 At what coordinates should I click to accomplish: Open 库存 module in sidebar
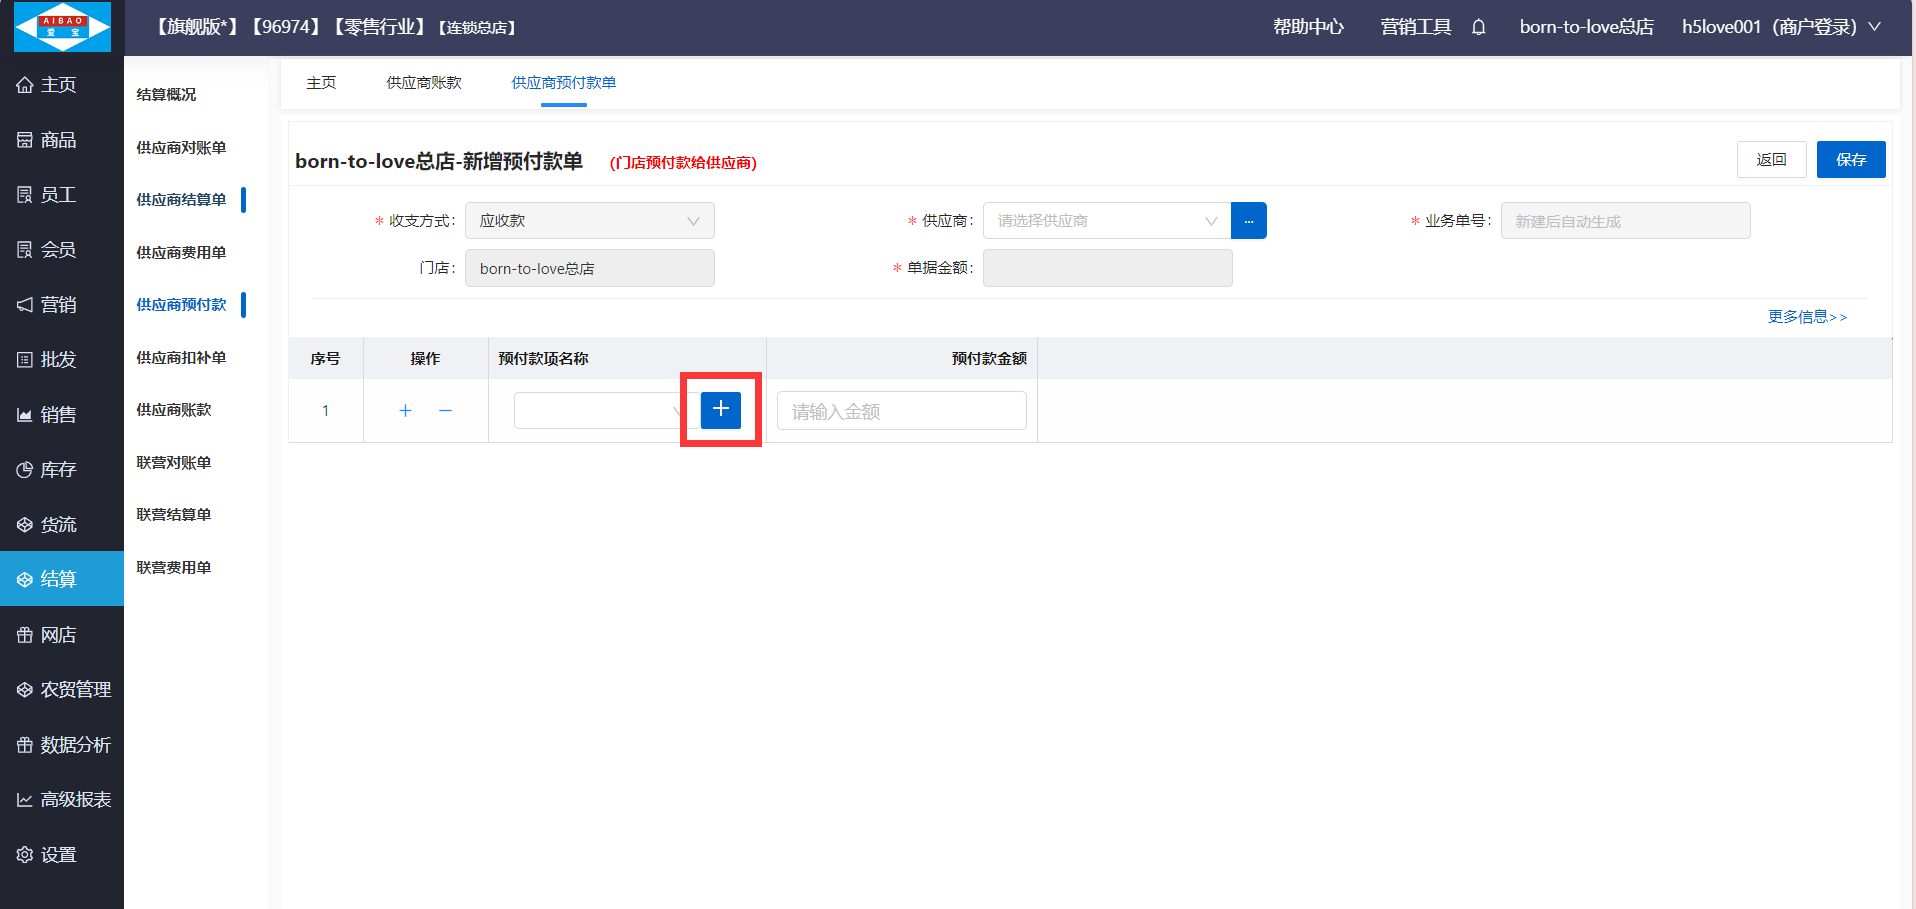[59, 470]
